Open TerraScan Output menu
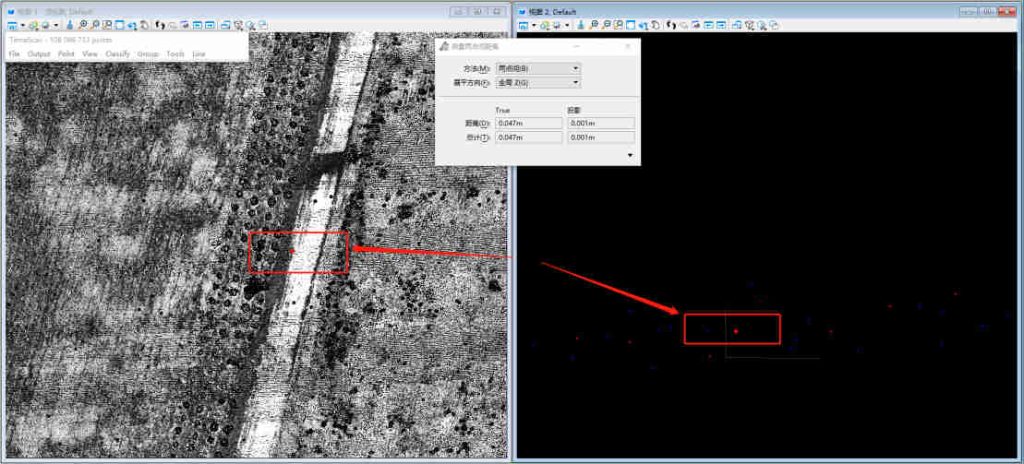The image size is (1024, 464). click(x=39, y=54)
